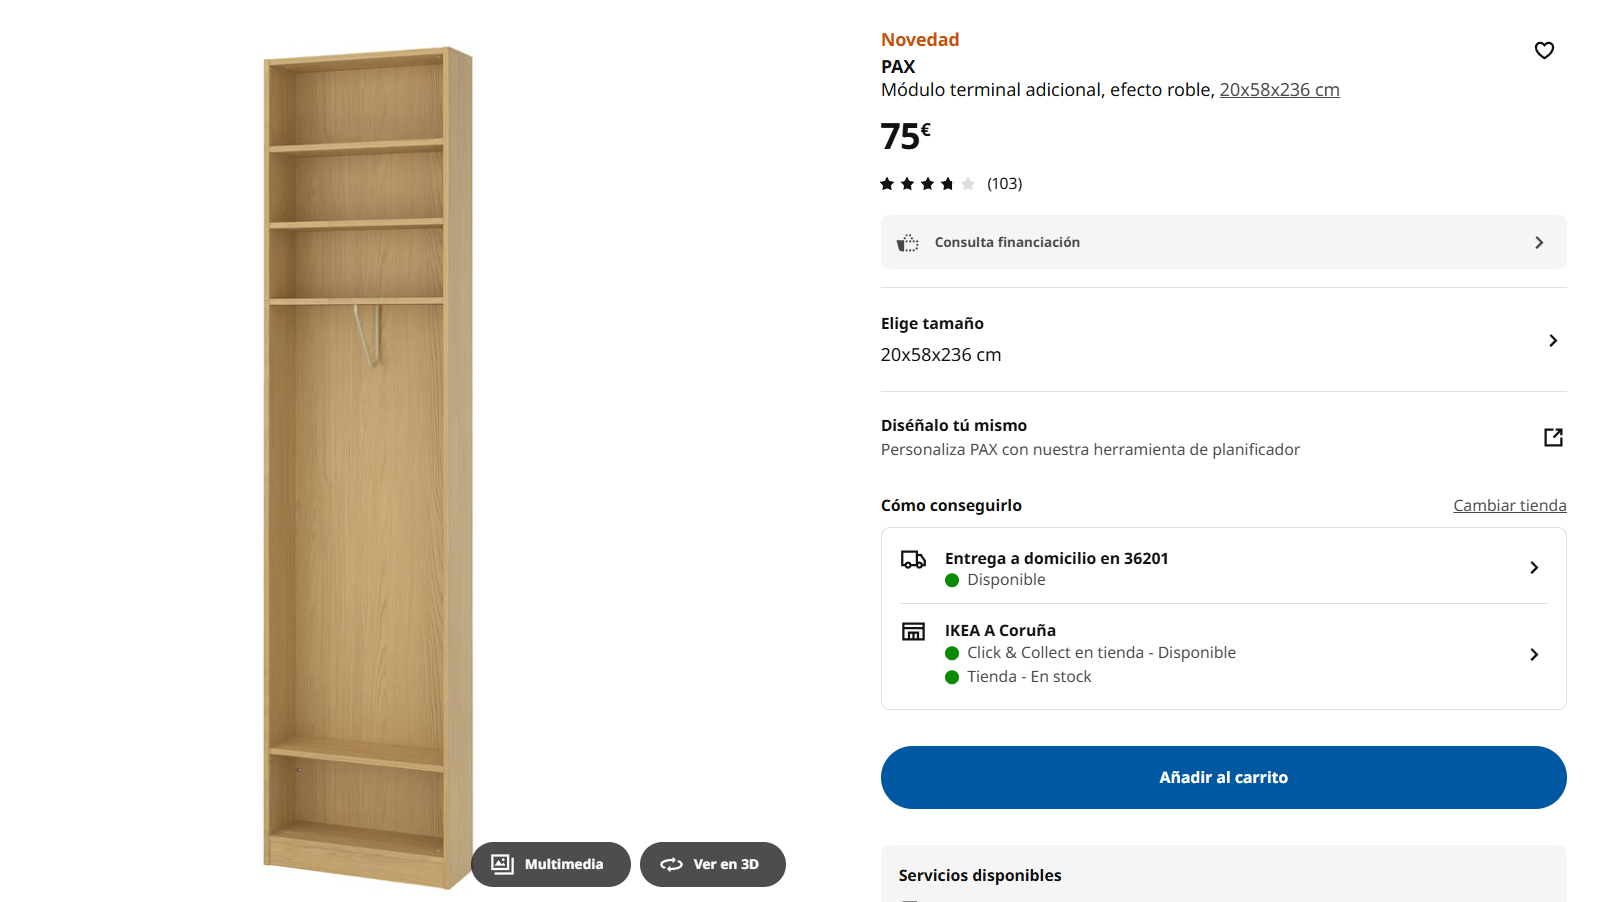Click the store building icon for IKEA A Coruña
Viewport: 1609px width, 902px height.
913,631
